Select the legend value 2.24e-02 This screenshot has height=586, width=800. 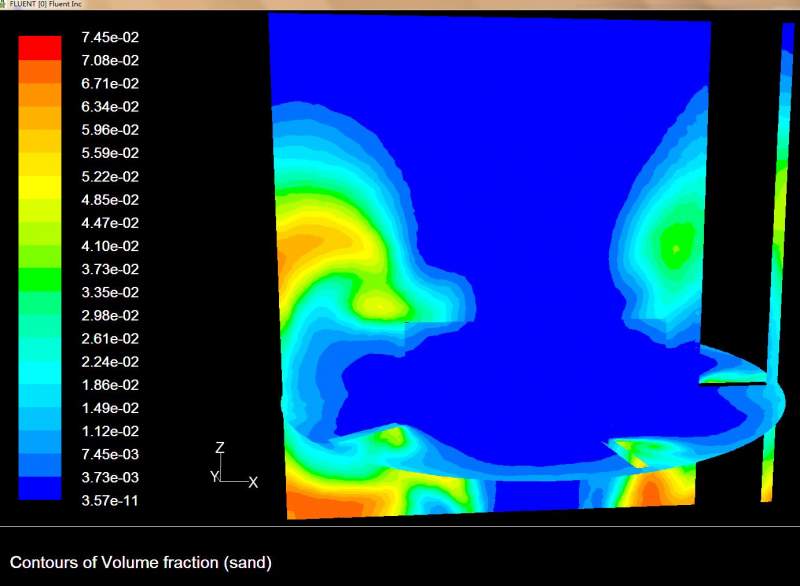click(110, 362)
